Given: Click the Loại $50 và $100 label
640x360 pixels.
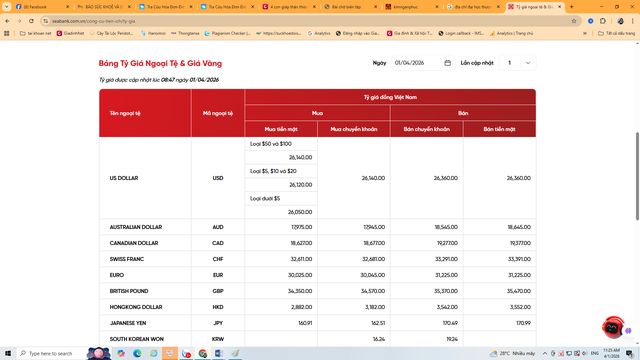Looking at the screenshot, I should [x=271, y=144].
